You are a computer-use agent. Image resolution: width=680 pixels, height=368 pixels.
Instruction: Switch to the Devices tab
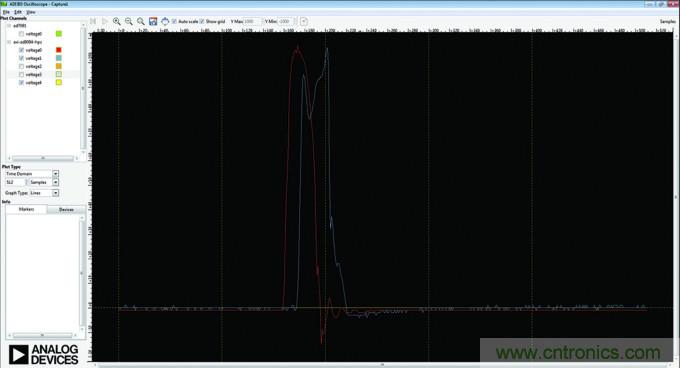click(66, 209)
